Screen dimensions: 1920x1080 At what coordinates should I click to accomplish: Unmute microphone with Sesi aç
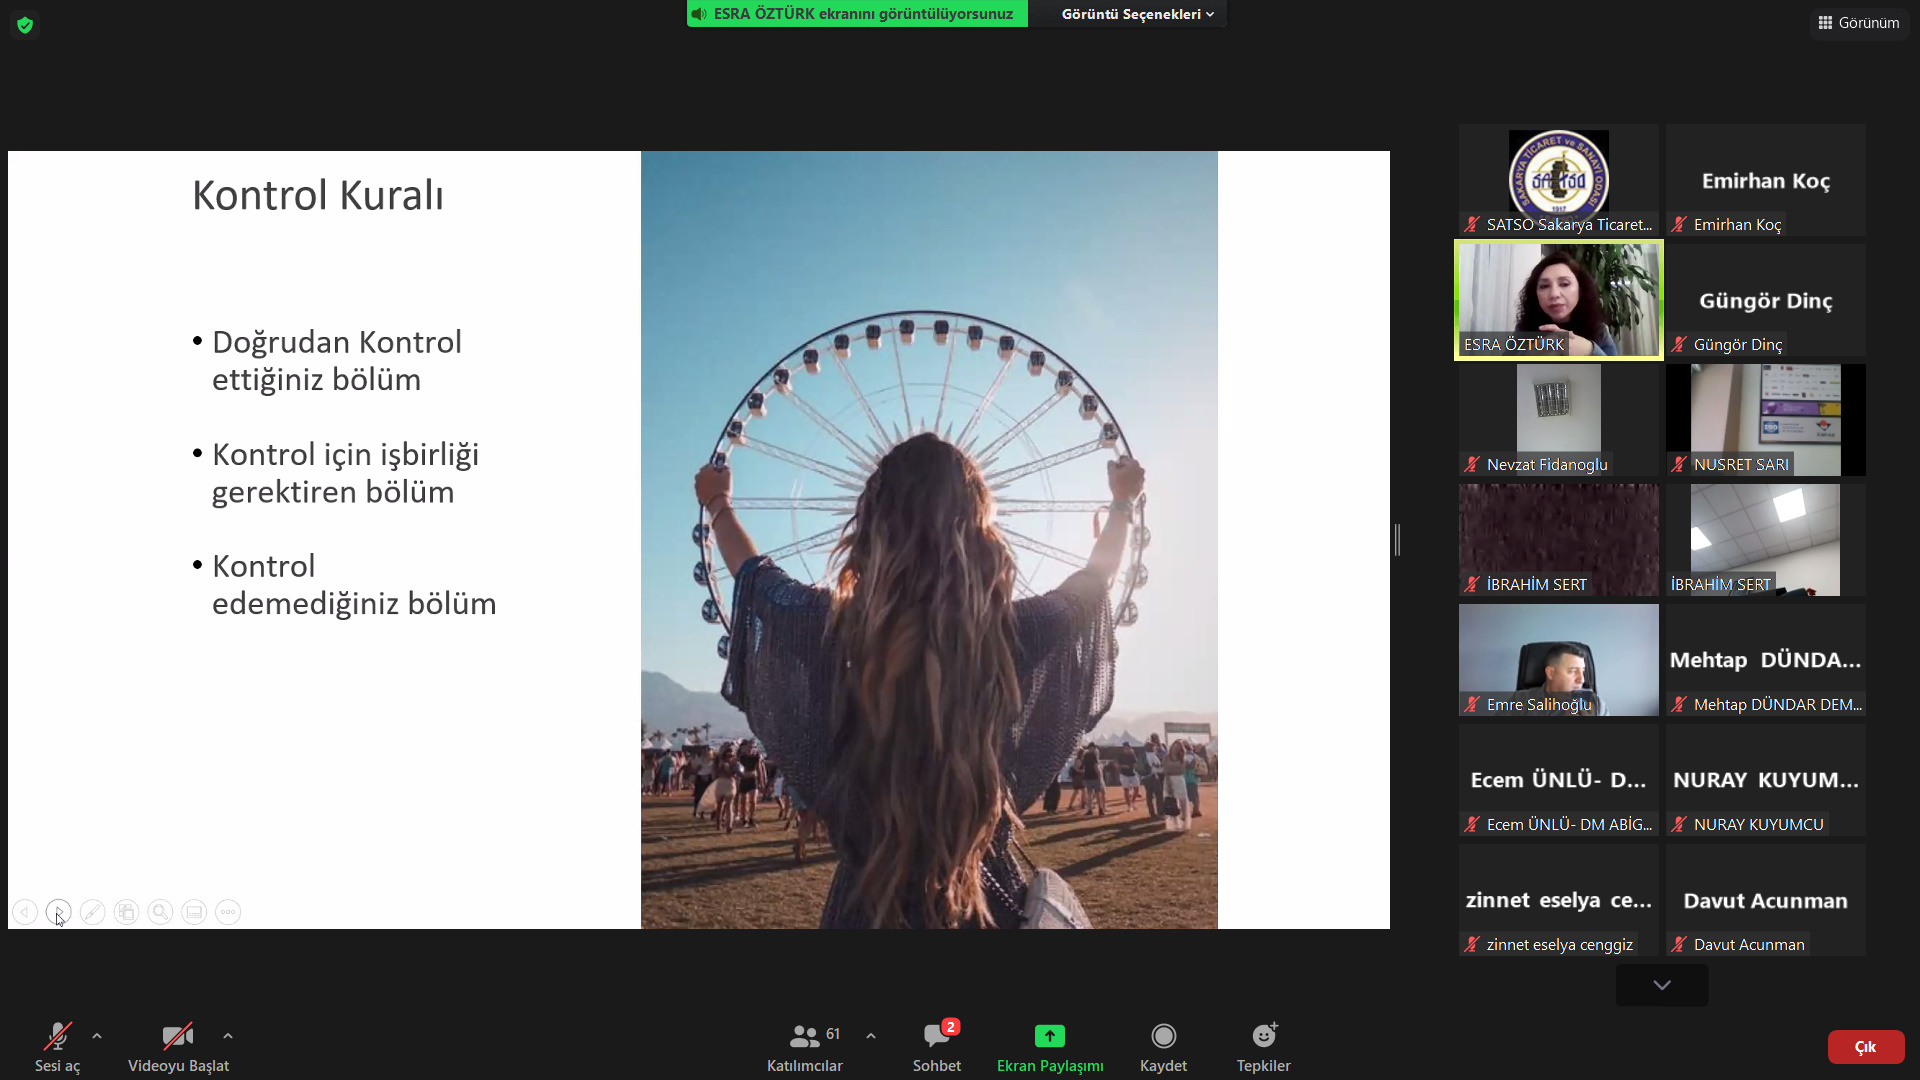point(57,1046)
